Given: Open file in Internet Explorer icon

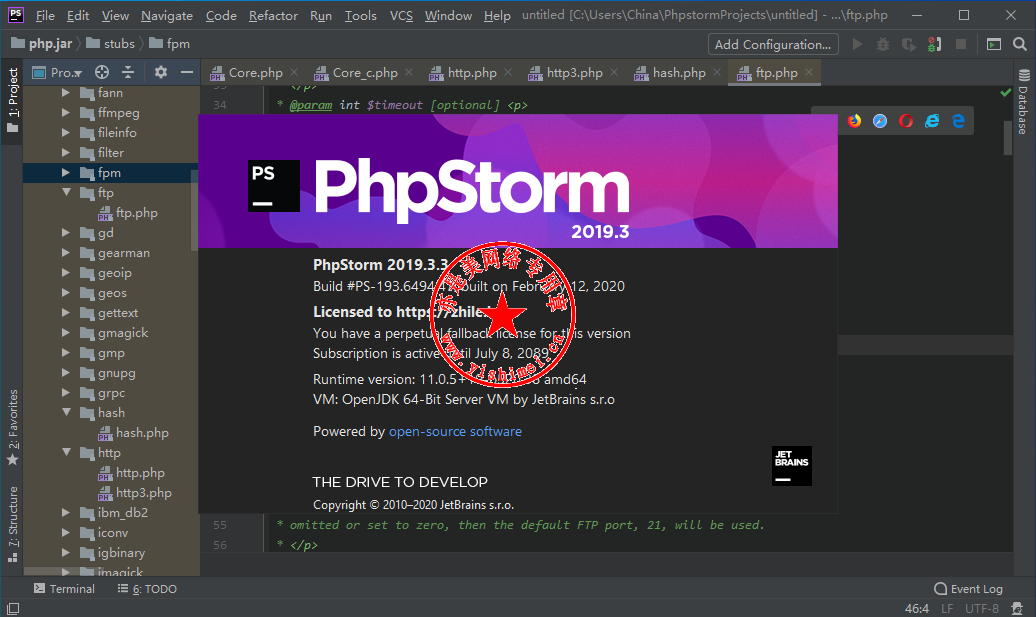Looking at the screenshot, I should (x=932, y=121).
